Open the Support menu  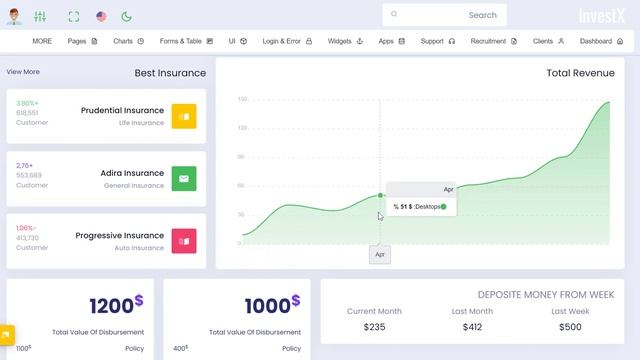pyautogui.click(x=438, y=41)
